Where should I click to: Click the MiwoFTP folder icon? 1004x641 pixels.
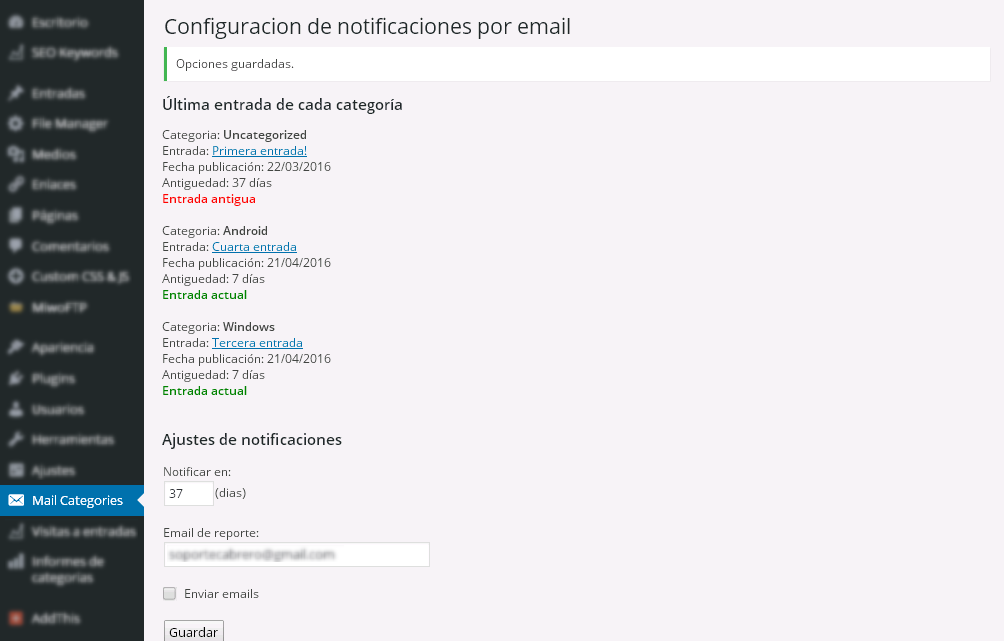coord(16,307)
